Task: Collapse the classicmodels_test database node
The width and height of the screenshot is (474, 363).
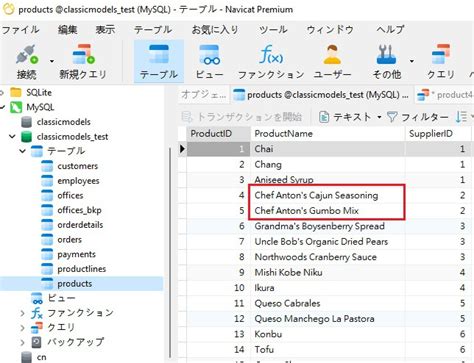Action: click(x=12, y=137)
